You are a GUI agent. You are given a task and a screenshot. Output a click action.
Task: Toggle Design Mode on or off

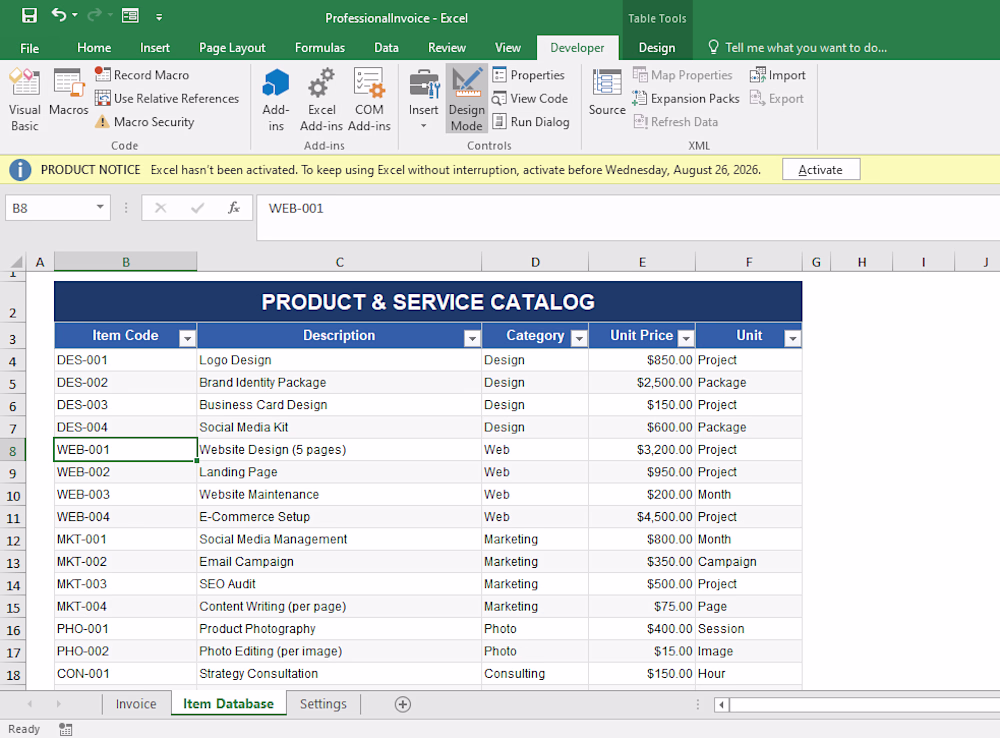467,100
